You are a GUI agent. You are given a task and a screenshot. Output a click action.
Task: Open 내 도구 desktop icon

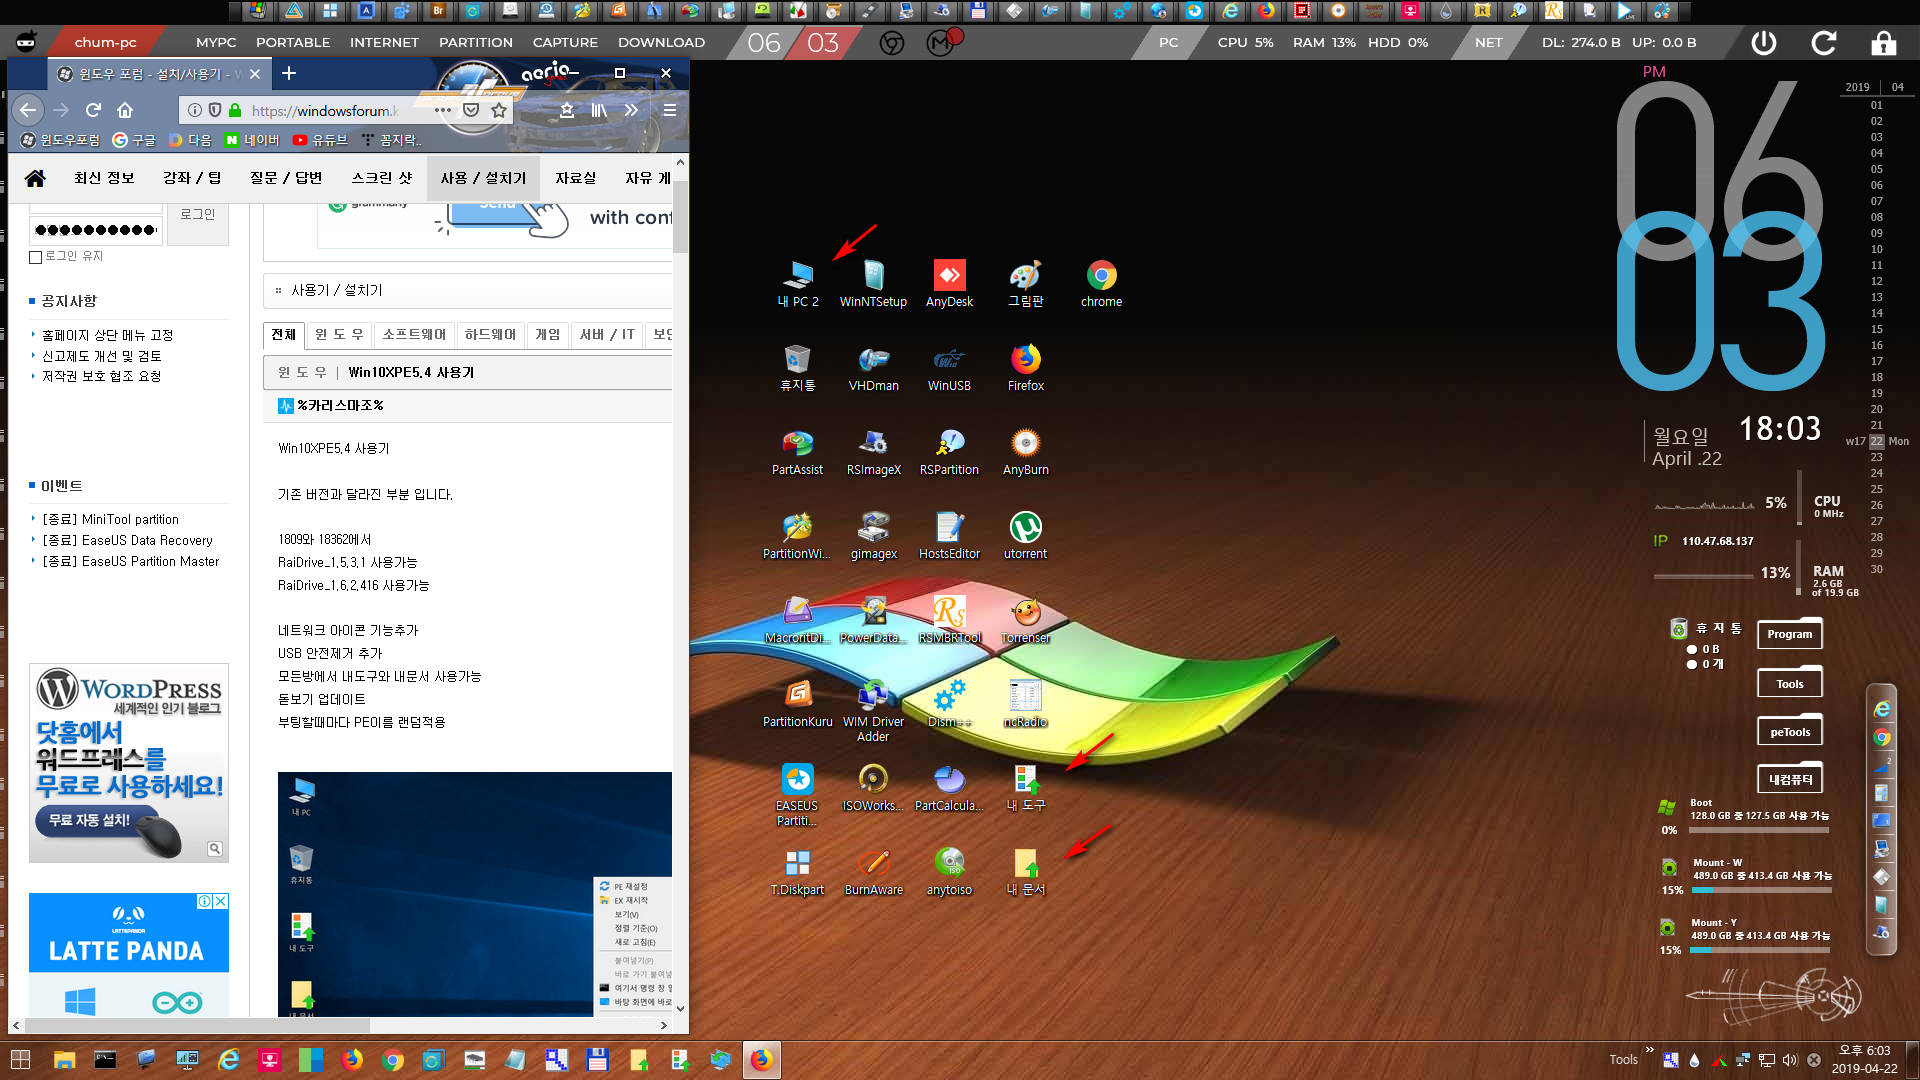pos(1025,787)
